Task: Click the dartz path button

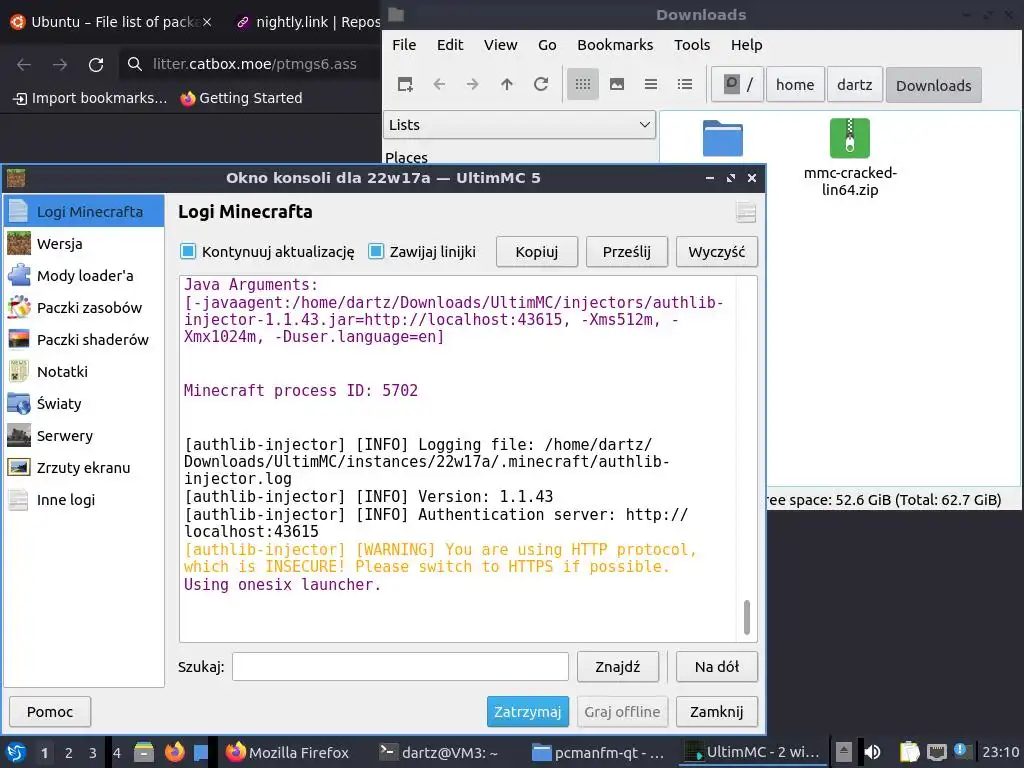Action: 854,85
